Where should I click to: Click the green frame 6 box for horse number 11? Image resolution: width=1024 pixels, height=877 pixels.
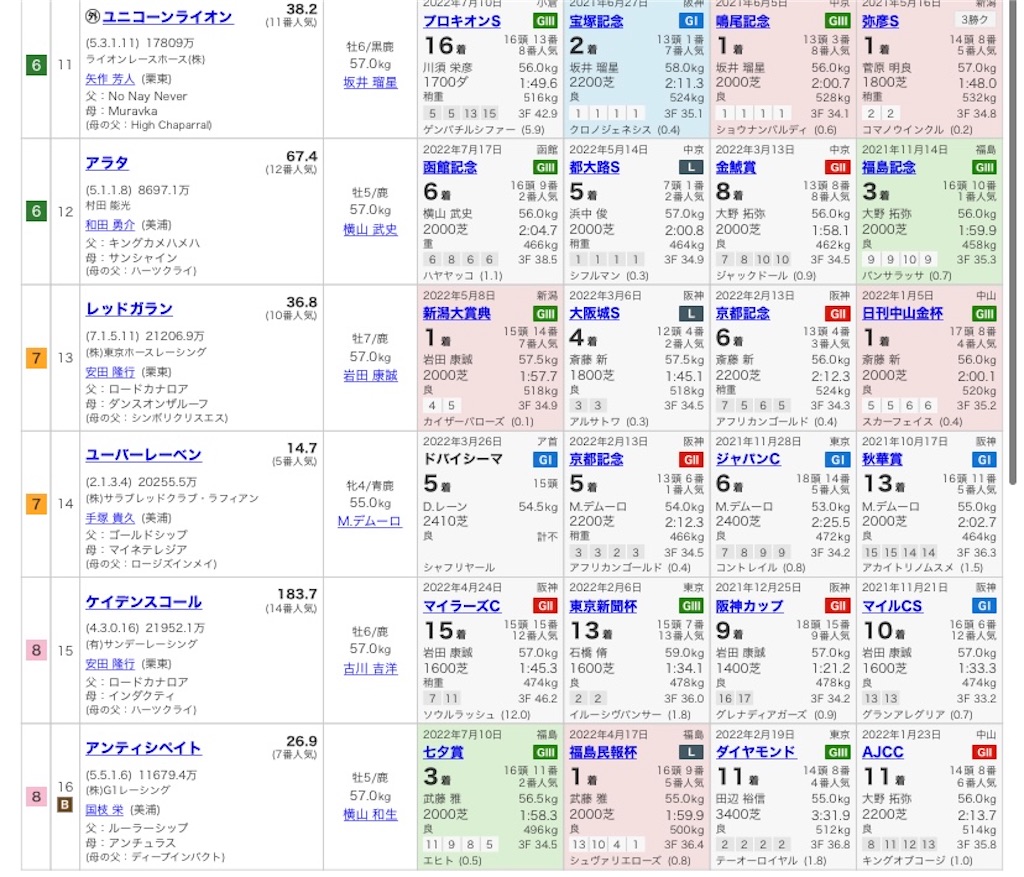point(36,65)
